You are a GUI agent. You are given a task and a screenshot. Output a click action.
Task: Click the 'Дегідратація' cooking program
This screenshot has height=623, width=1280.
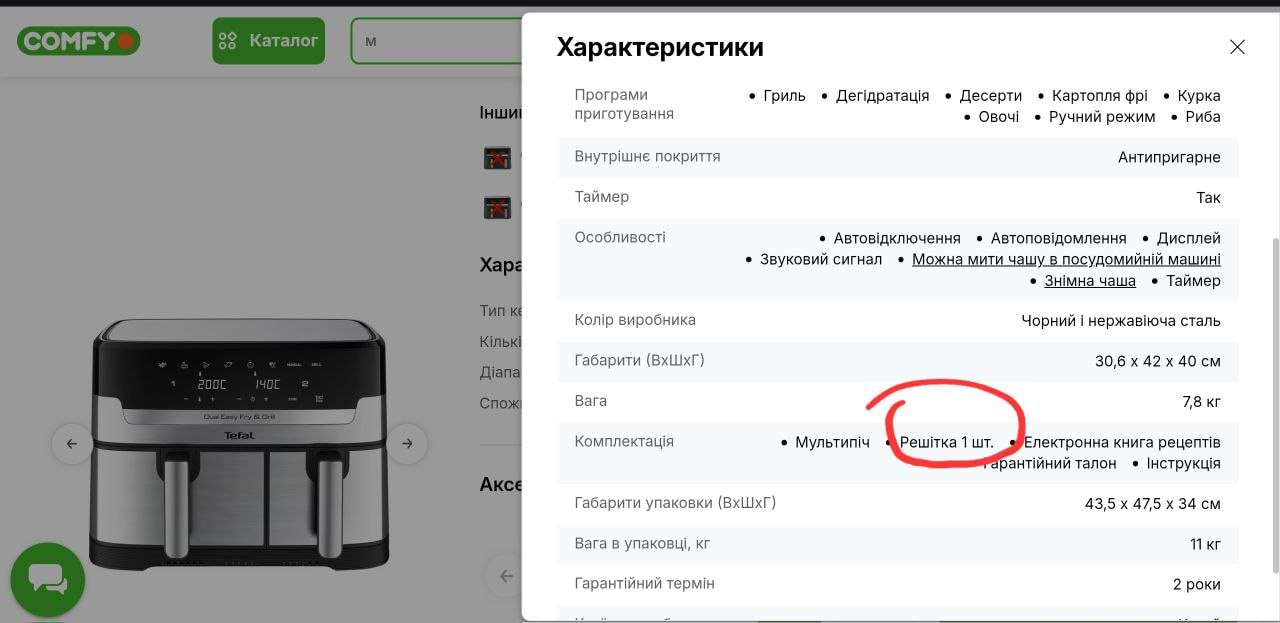tap(882, 96)
